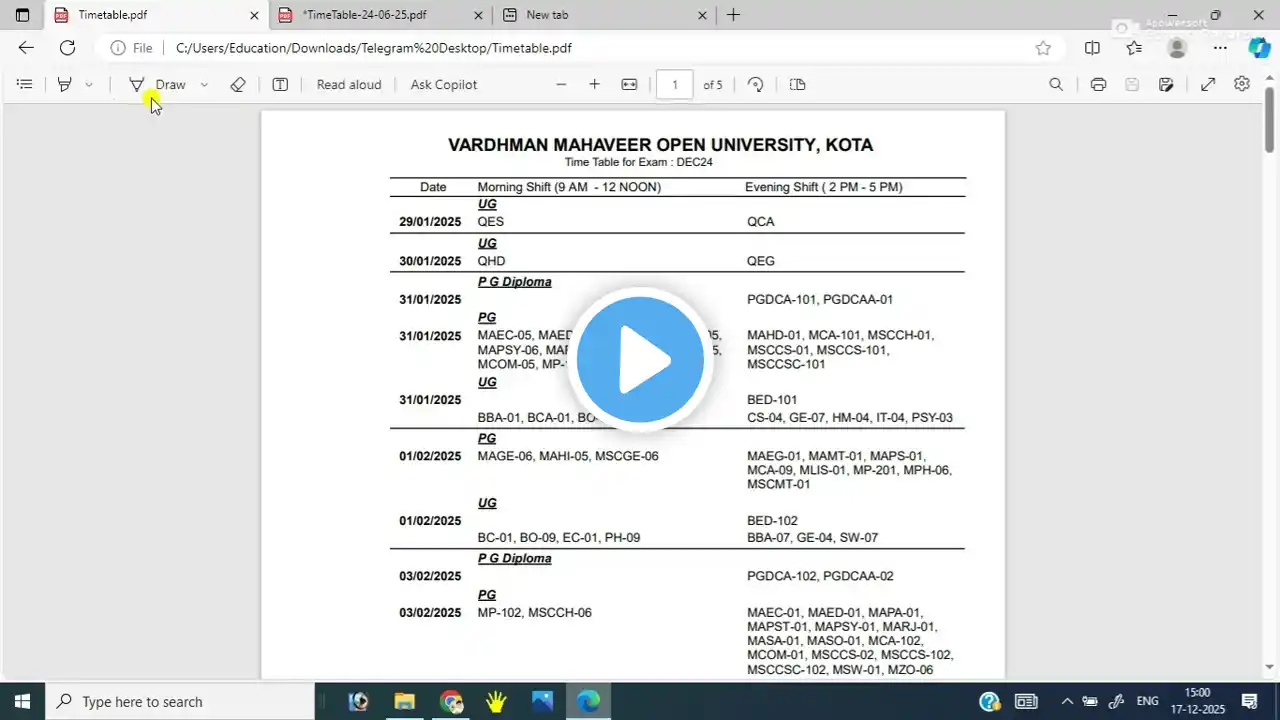Select the heading 'VARDHMAN MAHAVEER OPEN UNIVERSITY, KOTA'
1280x720 pixels.
[661, 145]
